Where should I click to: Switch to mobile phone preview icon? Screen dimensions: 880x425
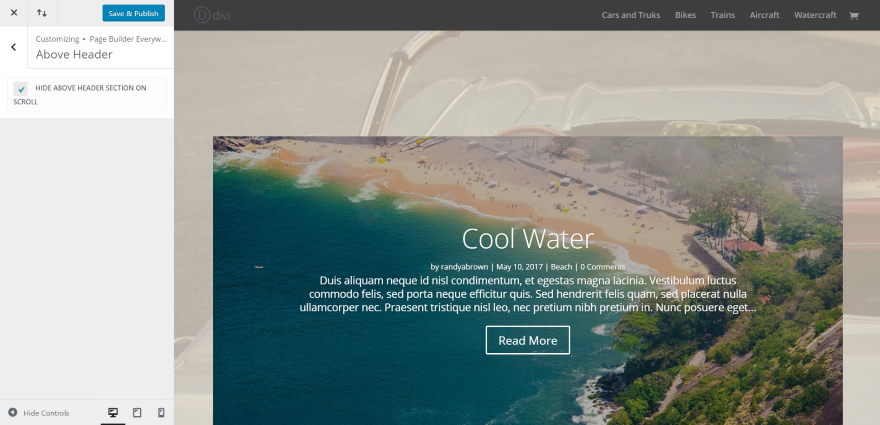pyautogui.click(x=161, y=413)
